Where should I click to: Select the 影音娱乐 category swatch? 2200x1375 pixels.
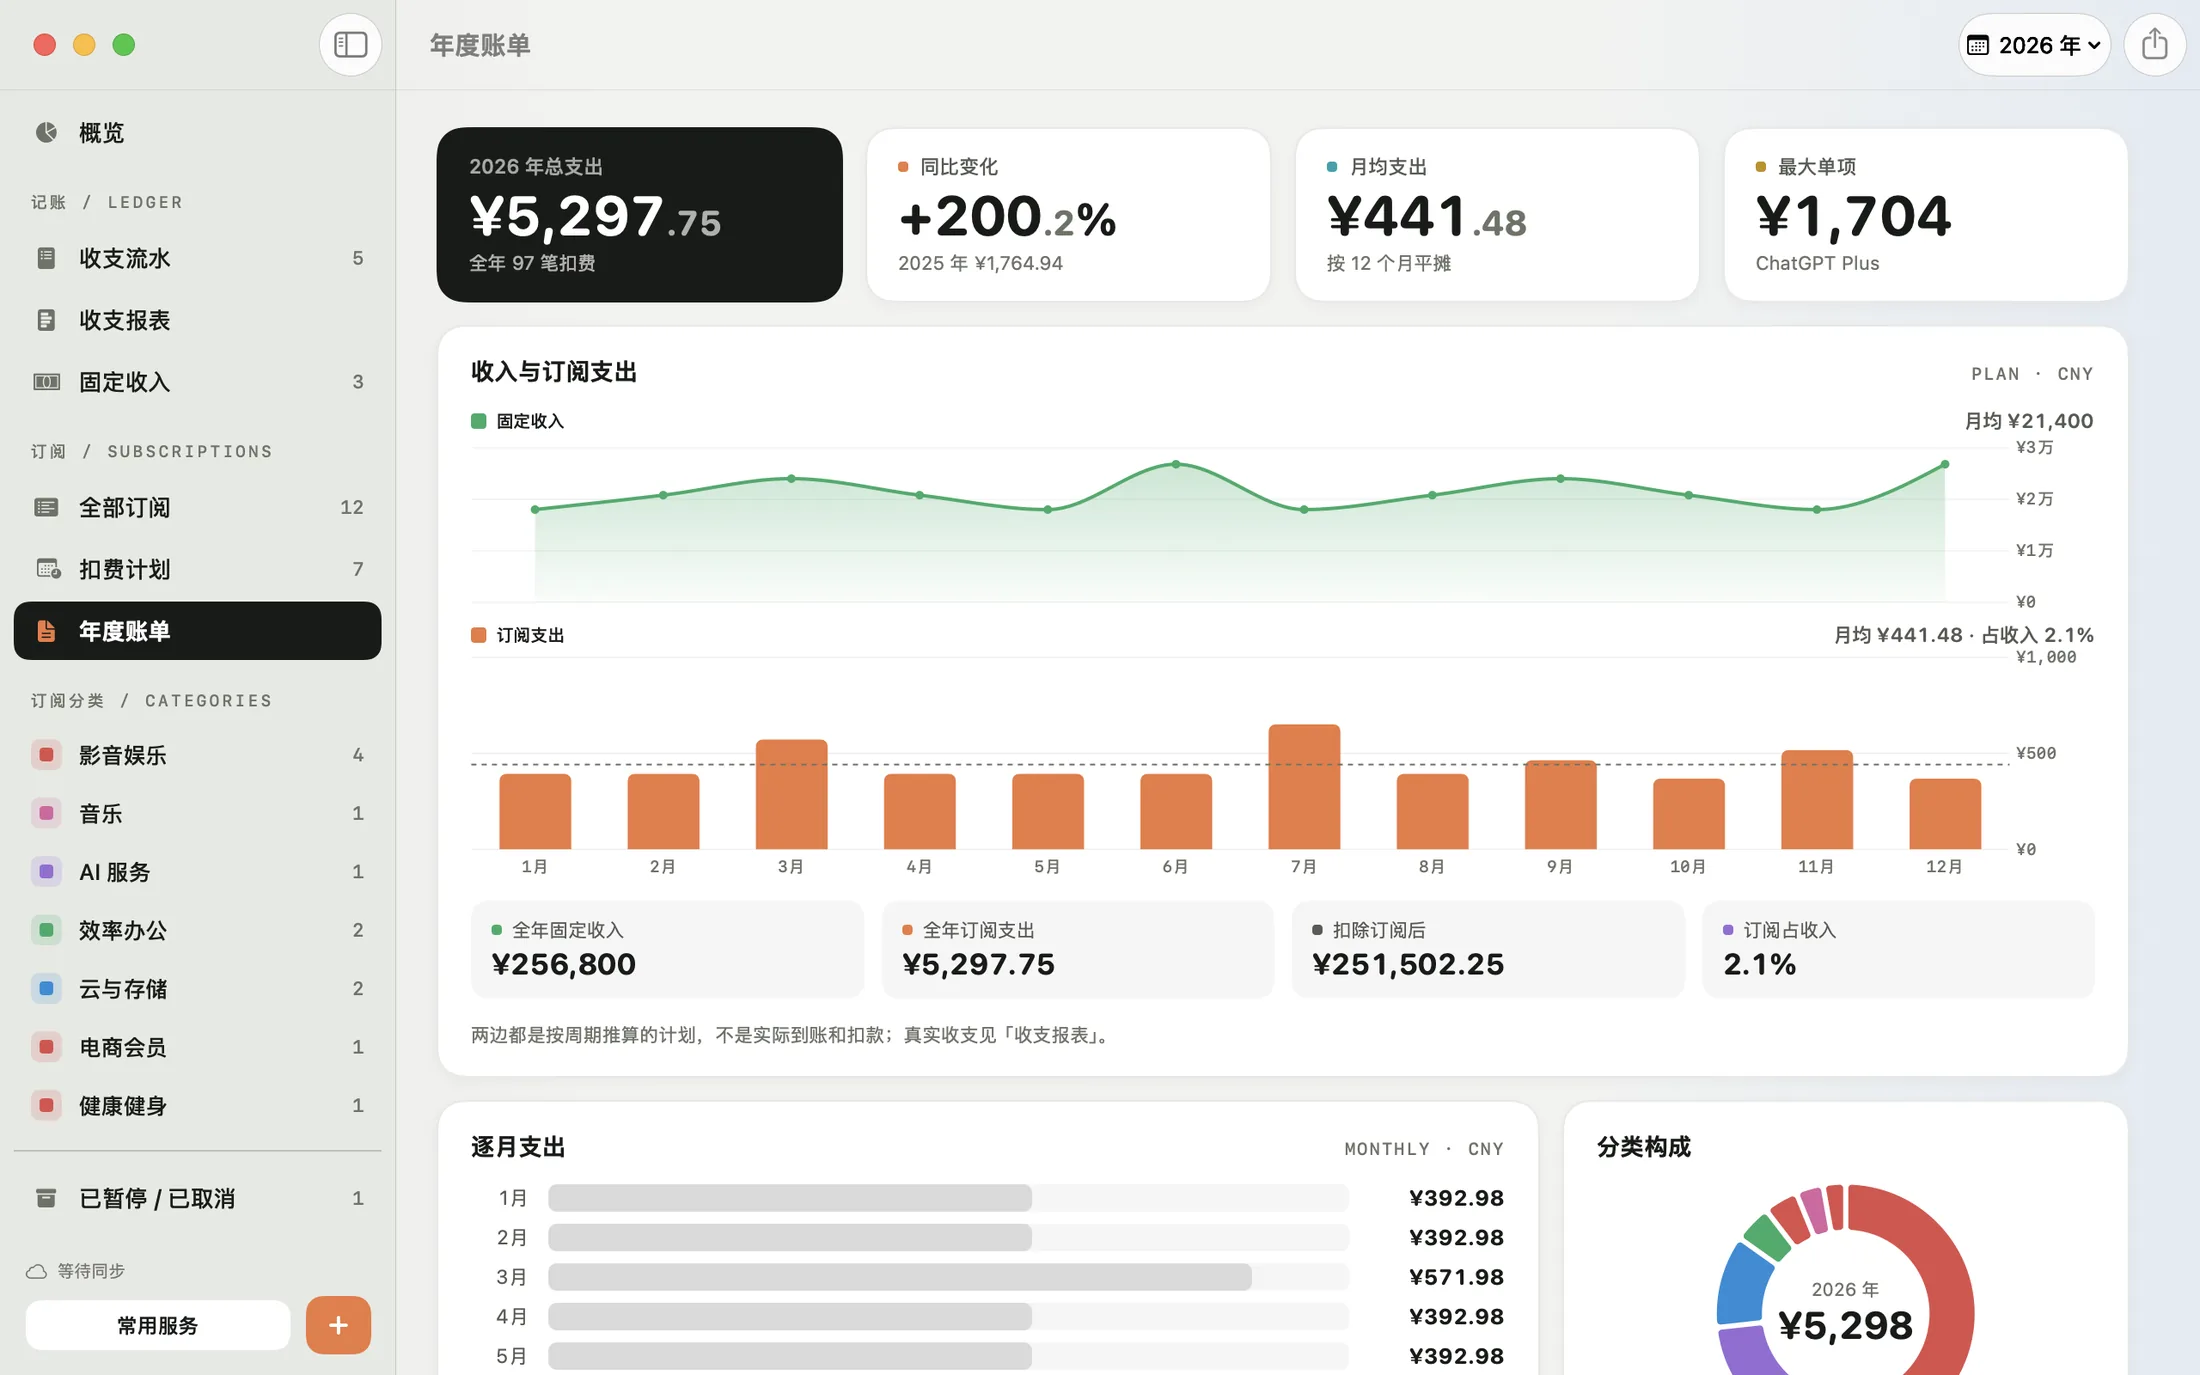(46, 755)
